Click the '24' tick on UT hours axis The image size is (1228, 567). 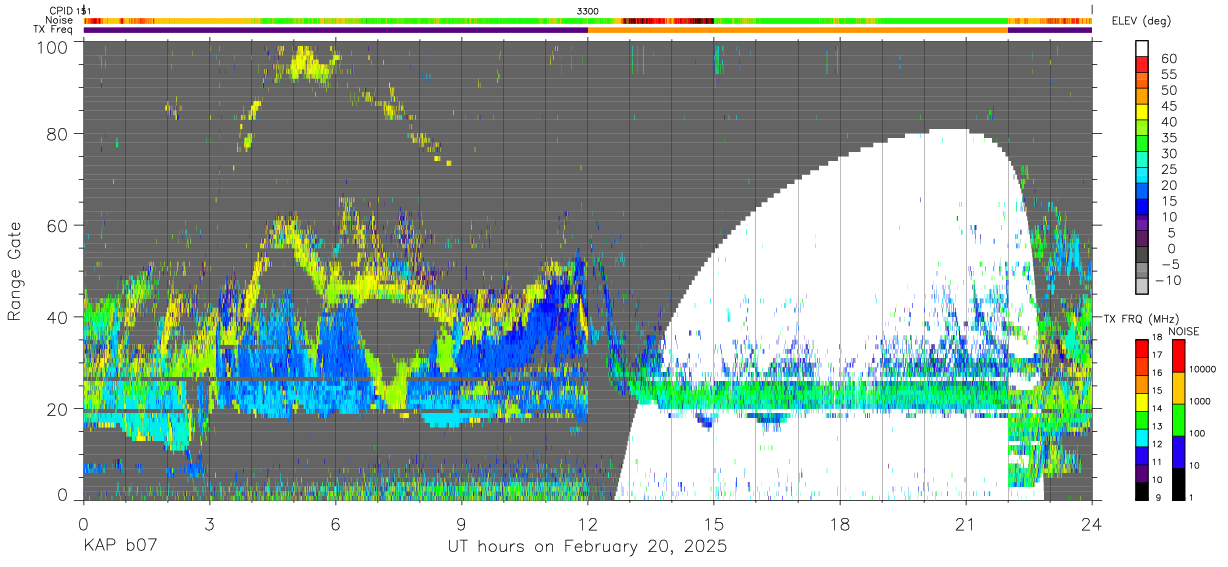1092,523
